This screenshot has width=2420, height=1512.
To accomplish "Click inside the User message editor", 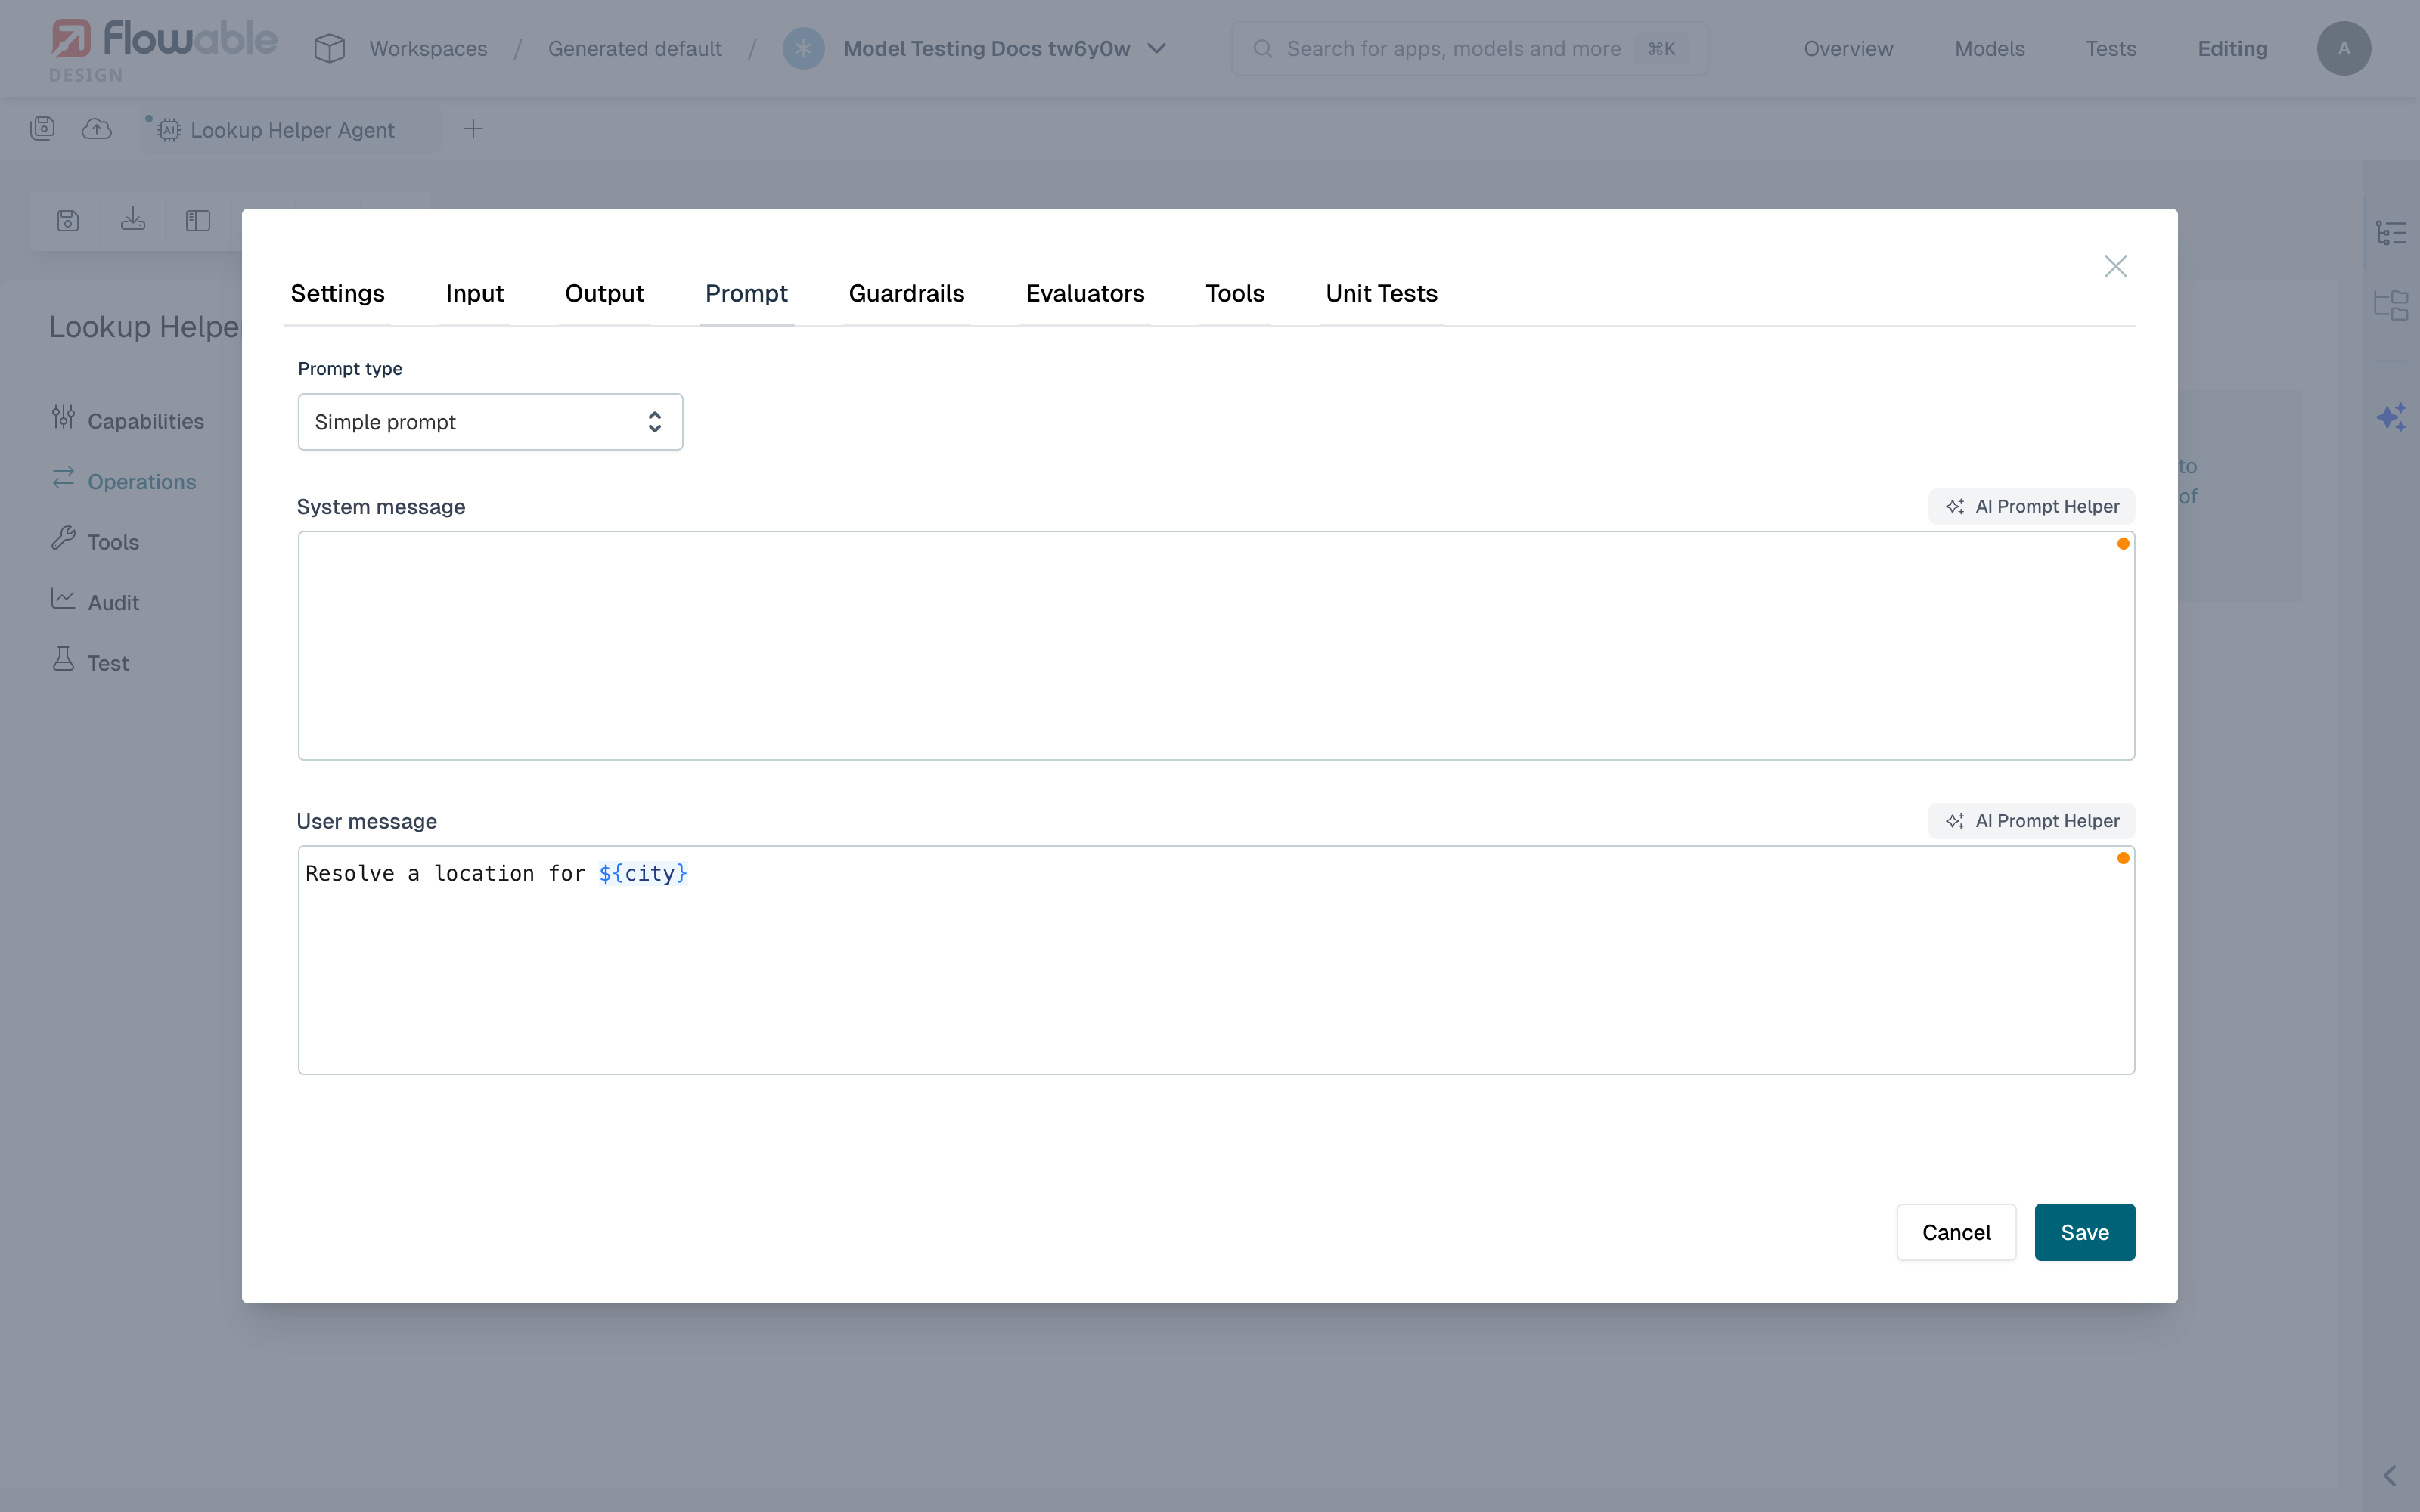I will pyautogui.click(x=1216, y=960).
